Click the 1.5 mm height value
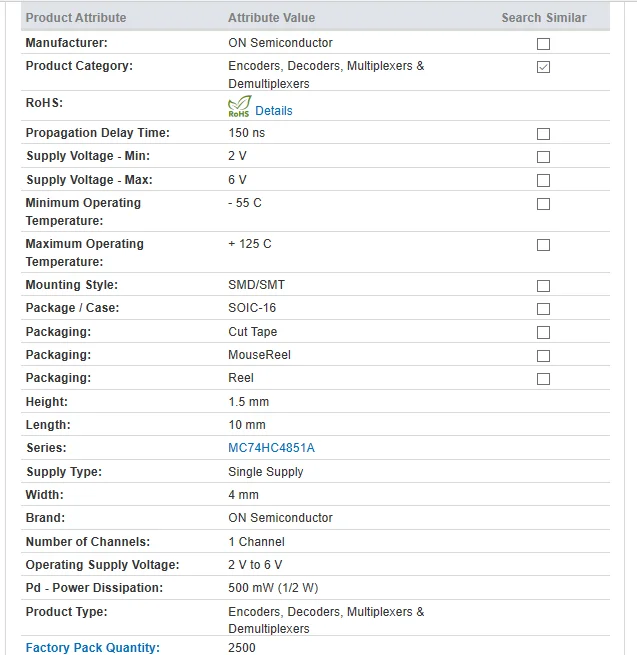Screen dimensions: 637x655 pyautogui.click(x=249, y=402)
